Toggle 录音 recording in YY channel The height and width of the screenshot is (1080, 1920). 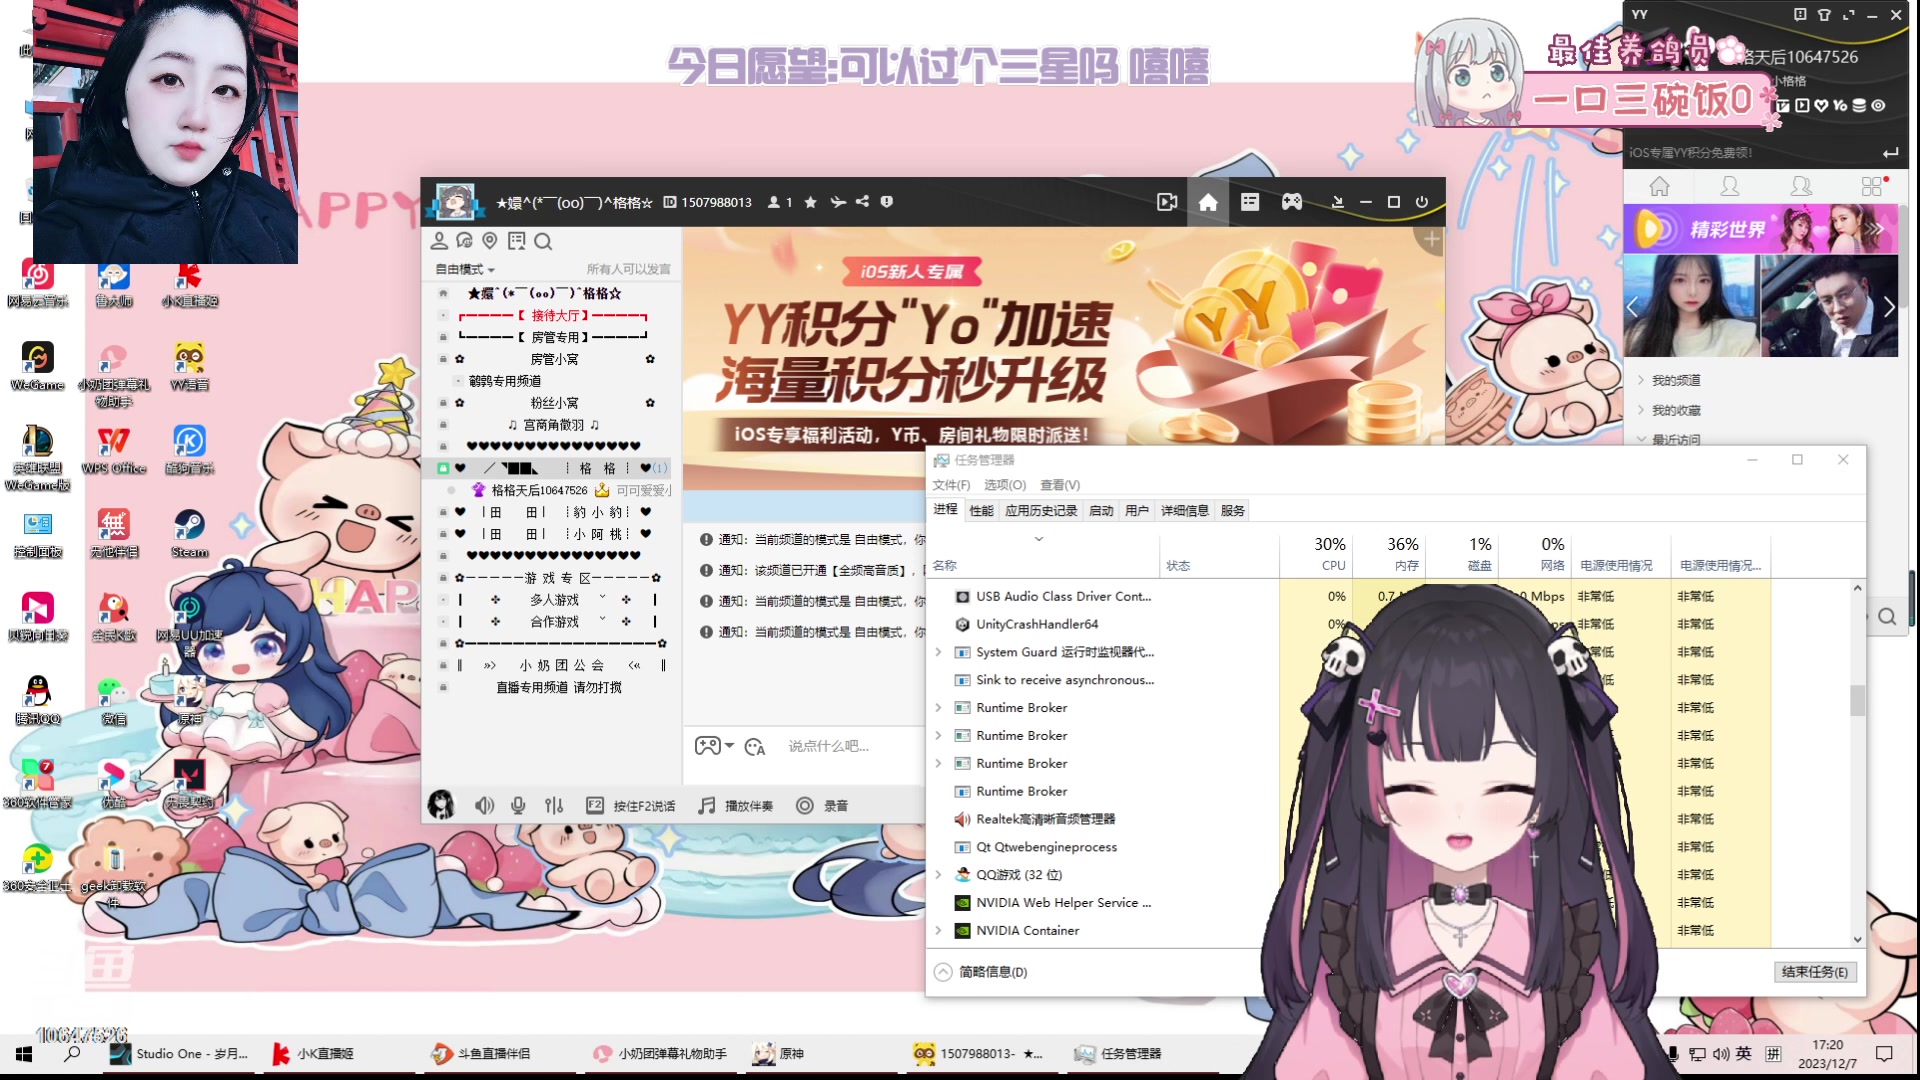pyautogui.click(x=822, y=806)
